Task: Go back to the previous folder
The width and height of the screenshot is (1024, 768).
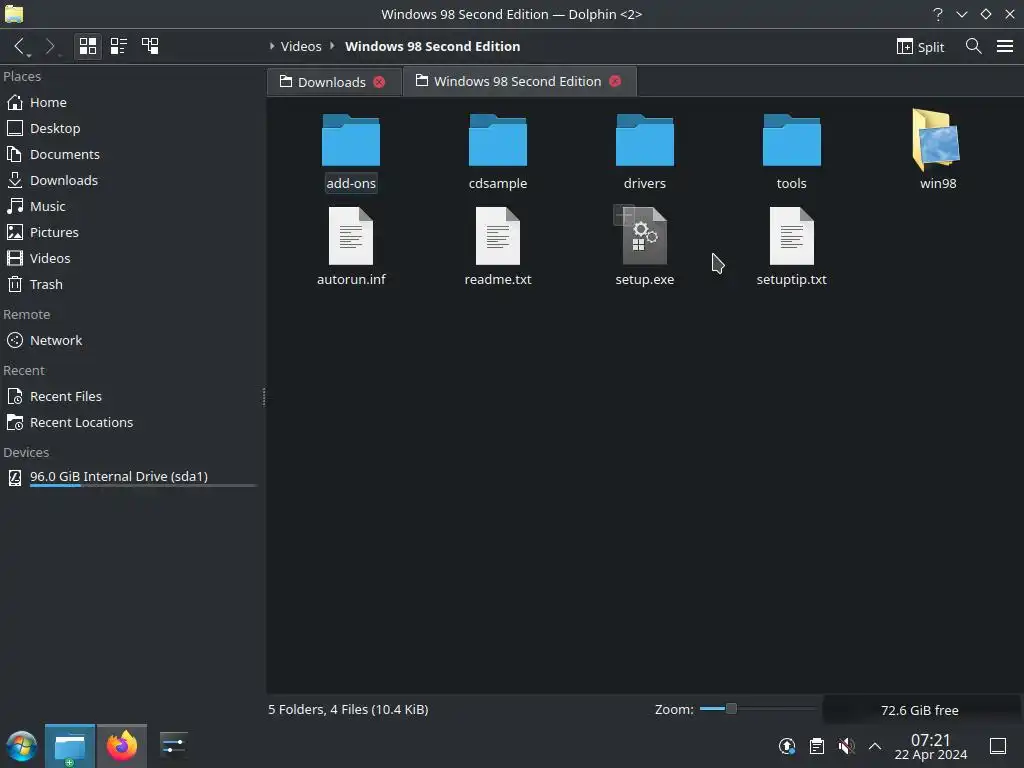Action: (x=20, y=46)
